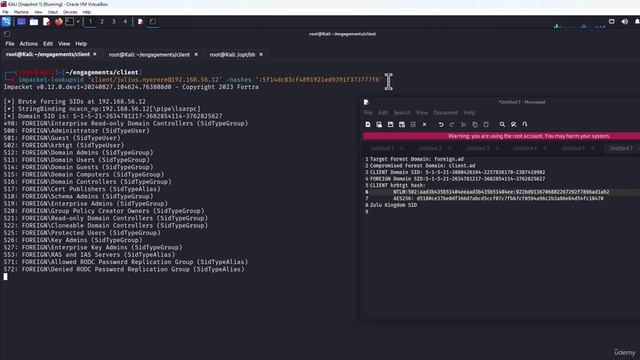Click terminal window icon in title bar
Image resolution: width=640 pixels, height=360 pixels.
pos(7,34)
